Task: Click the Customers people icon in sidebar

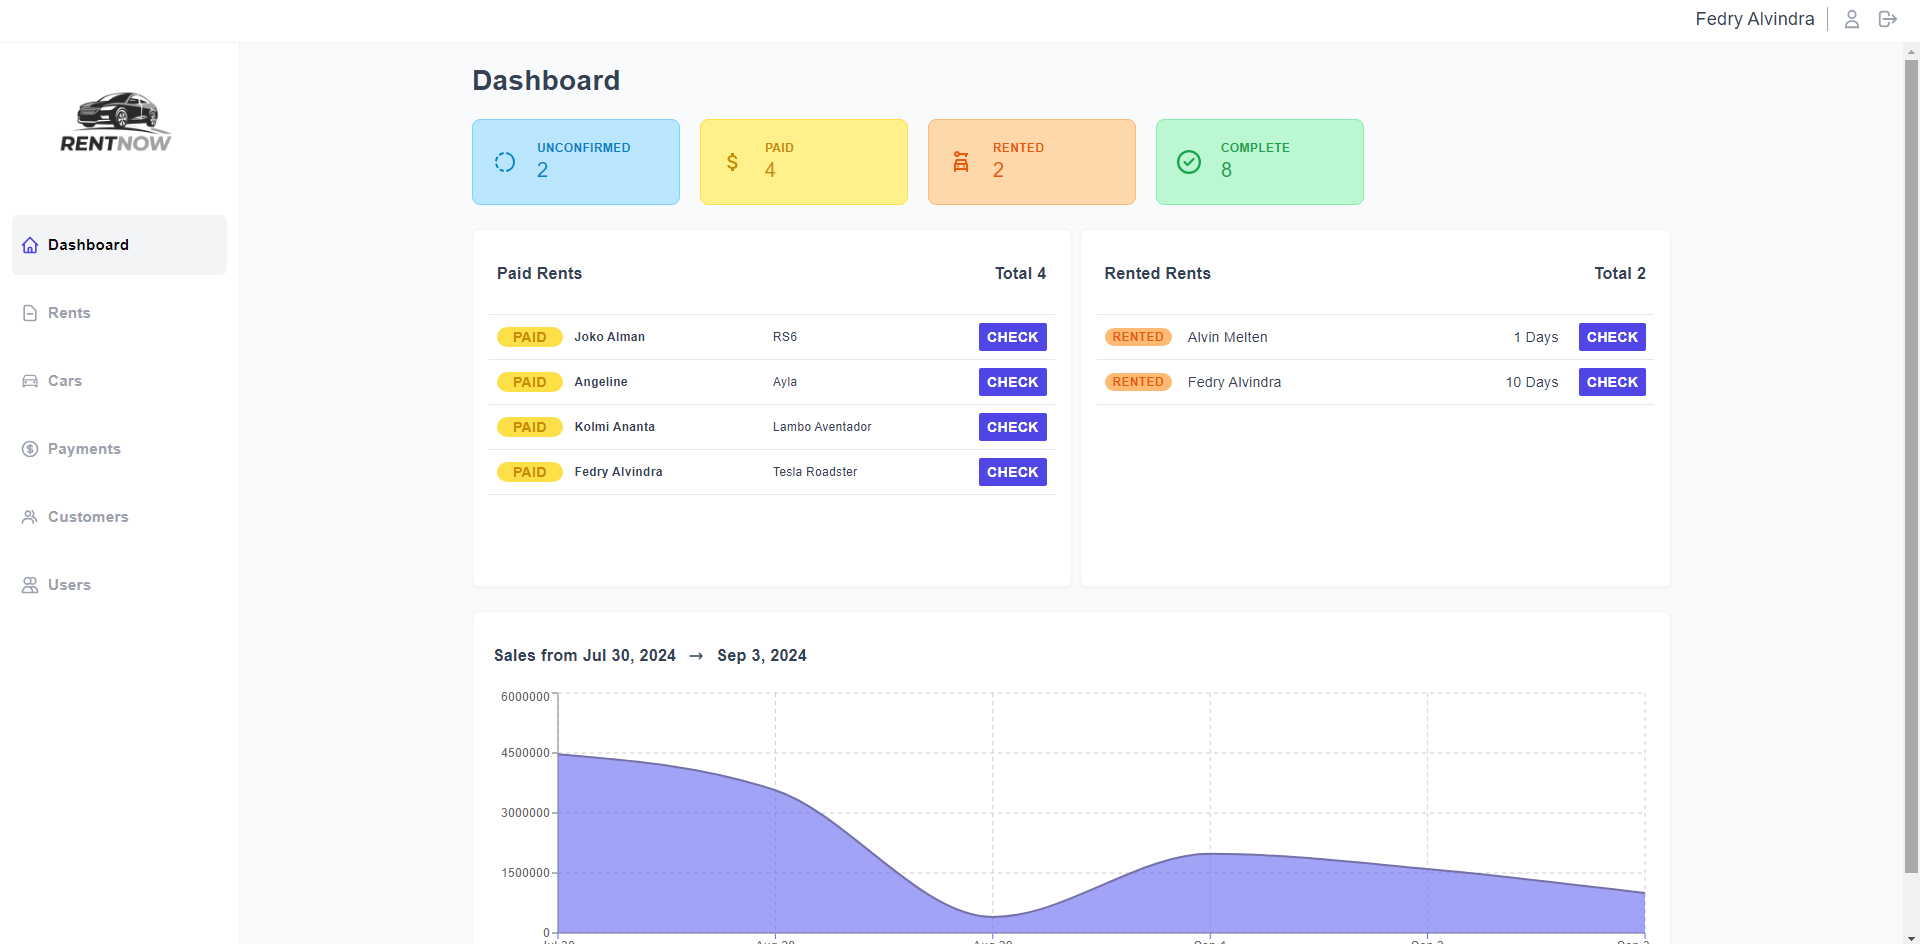Action: tap(30, 517)
